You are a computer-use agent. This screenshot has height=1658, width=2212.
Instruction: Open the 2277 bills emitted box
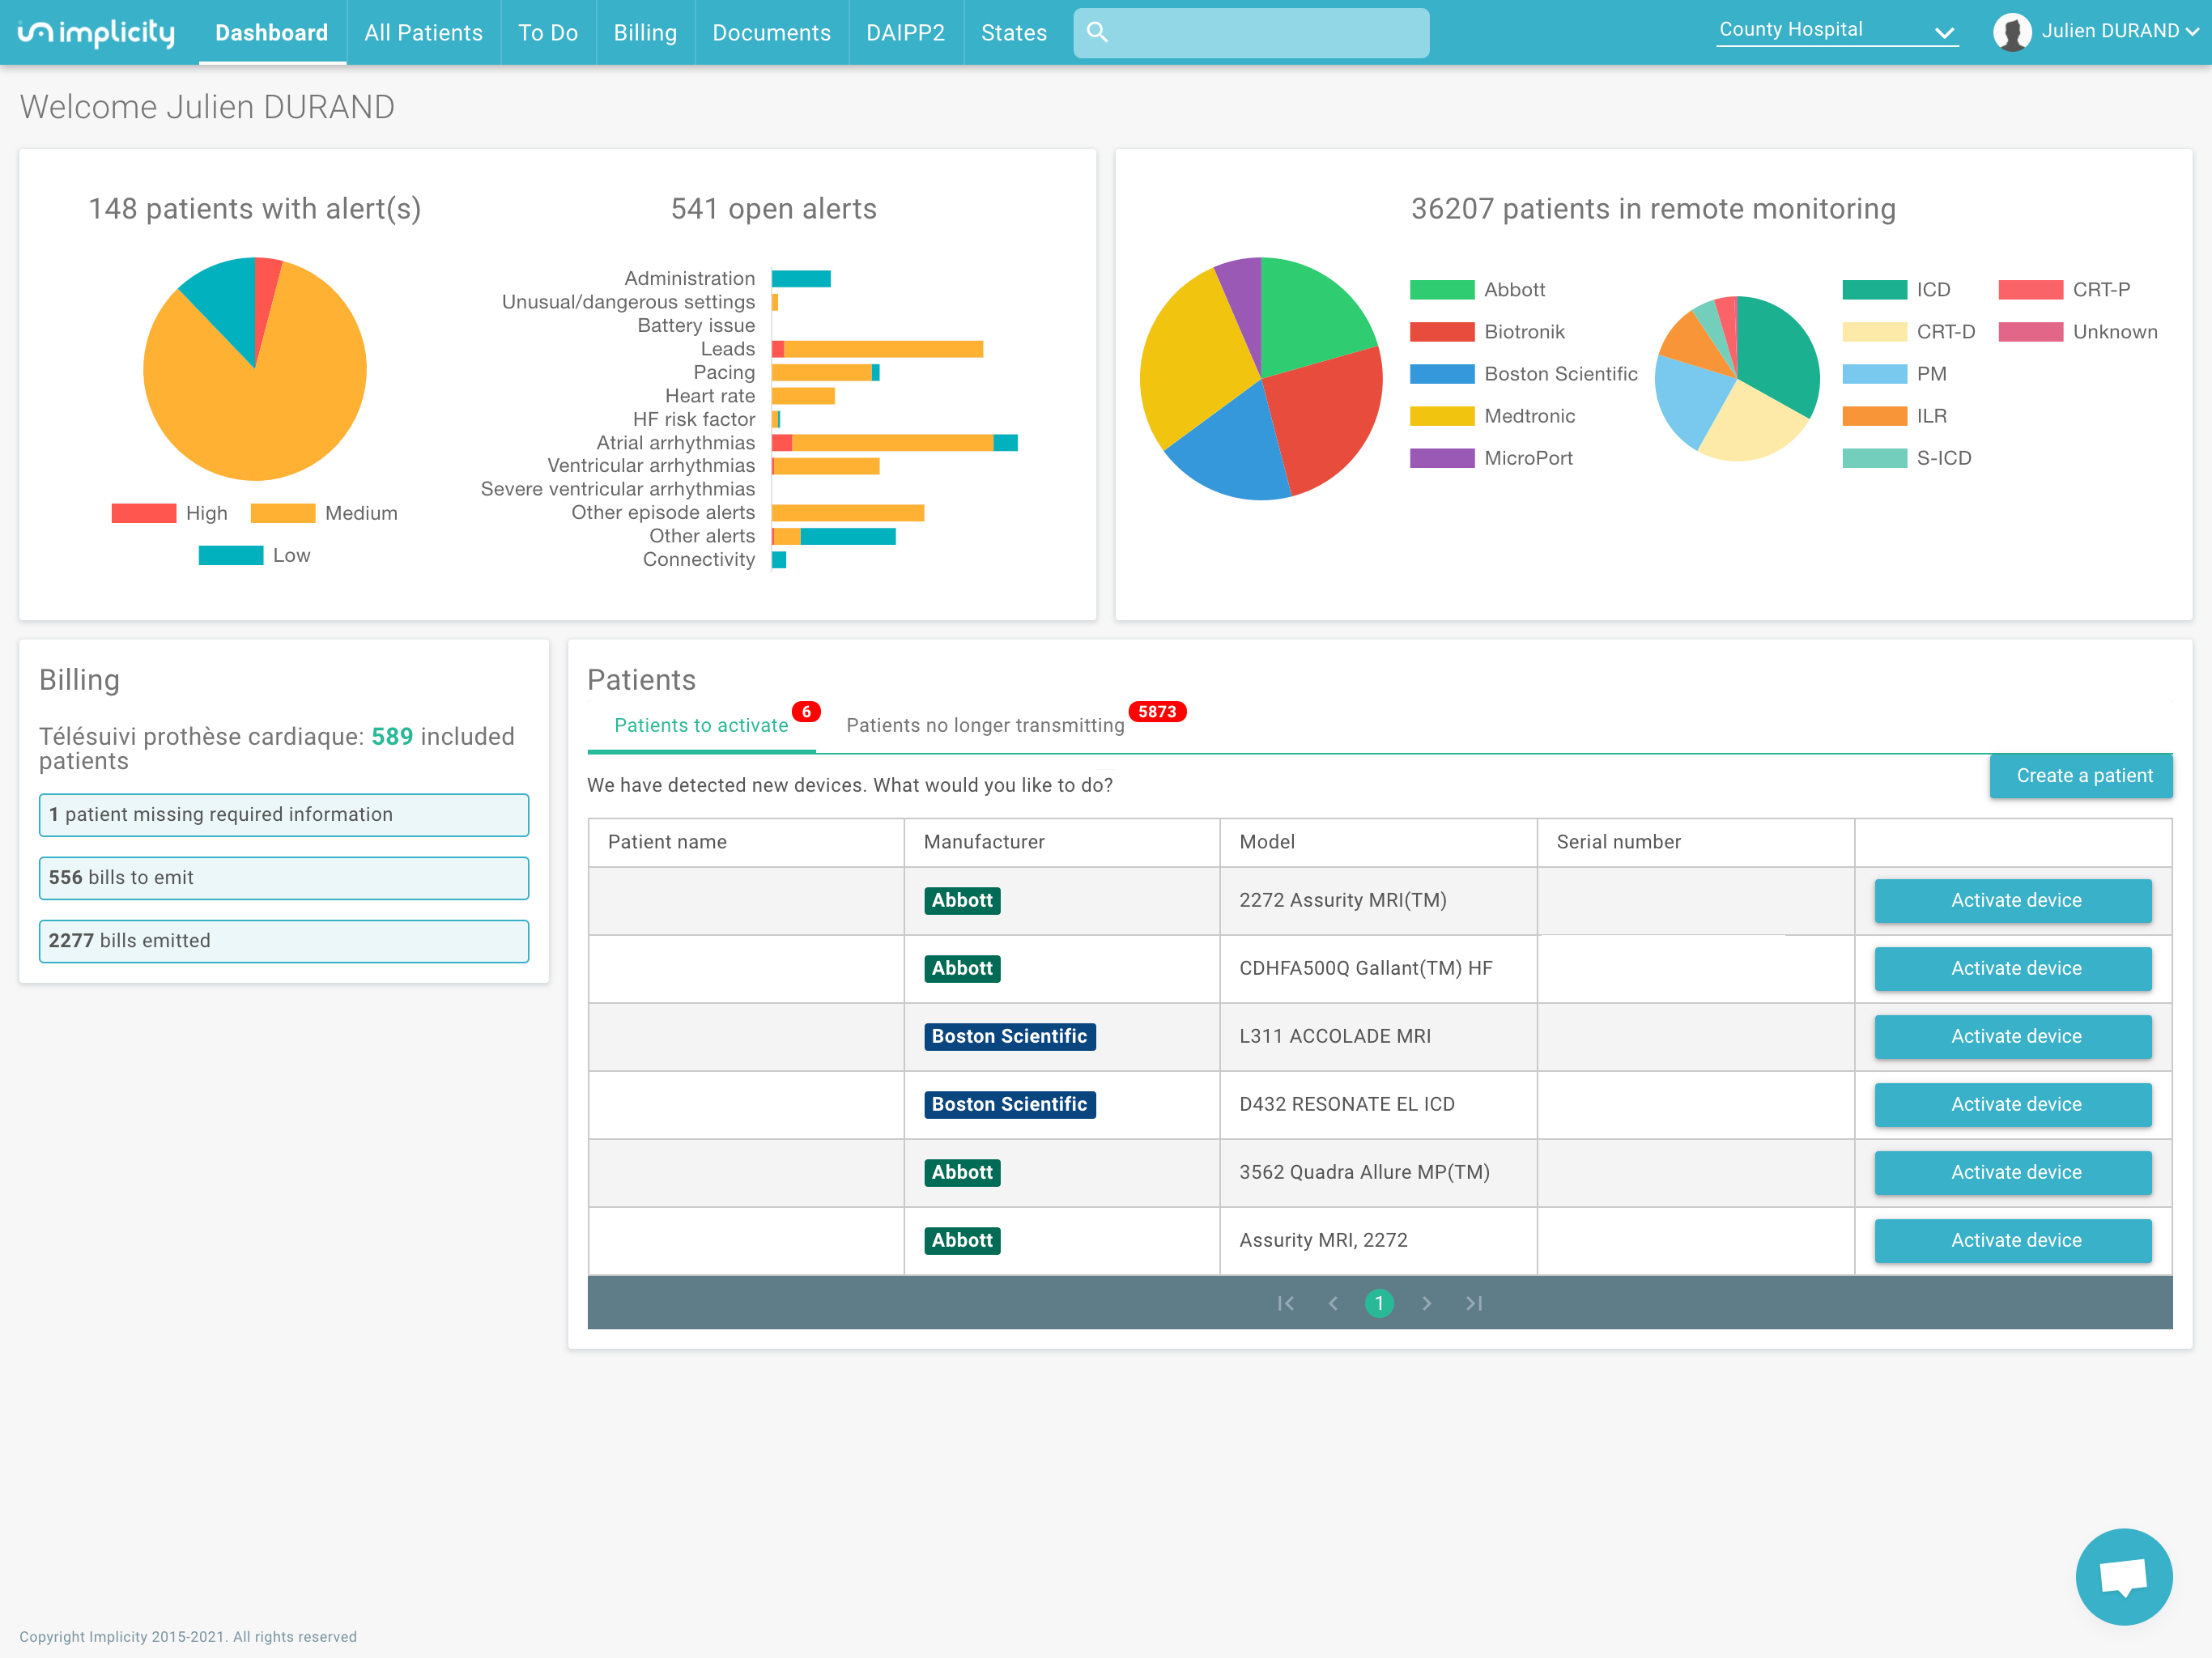[284, 941]
